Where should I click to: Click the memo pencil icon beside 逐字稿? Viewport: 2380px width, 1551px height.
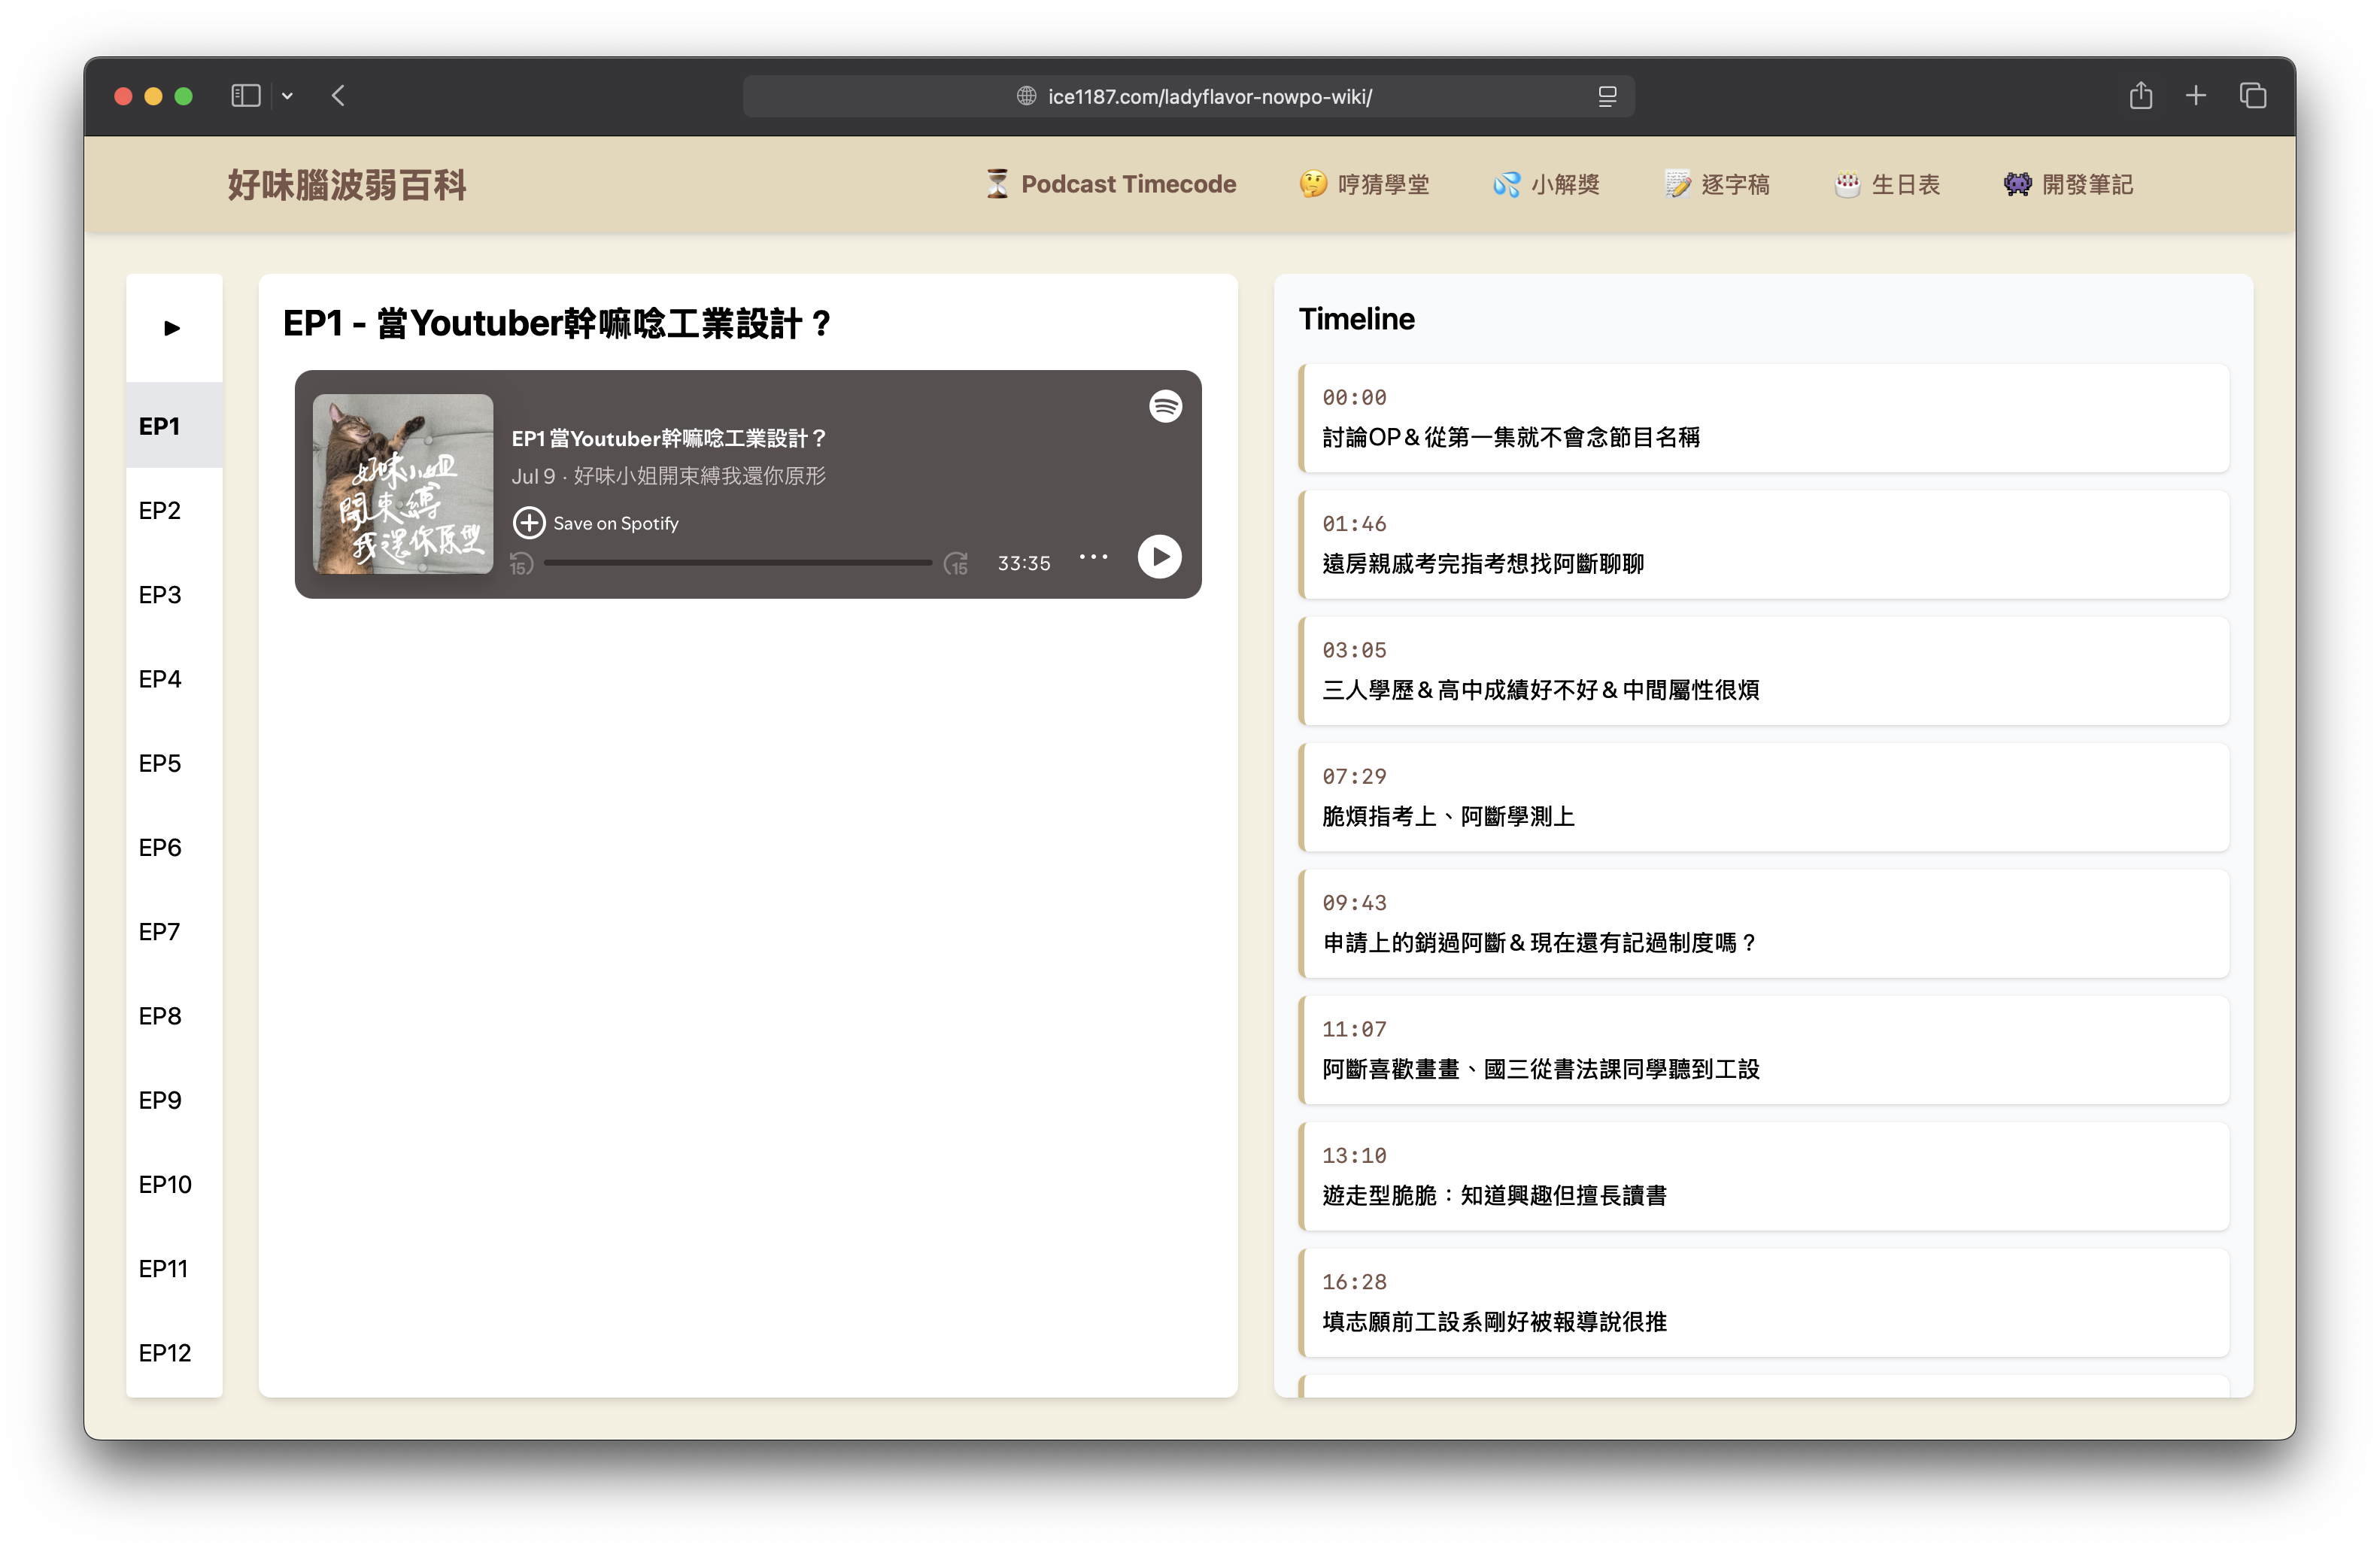(x=1677, y=184)
